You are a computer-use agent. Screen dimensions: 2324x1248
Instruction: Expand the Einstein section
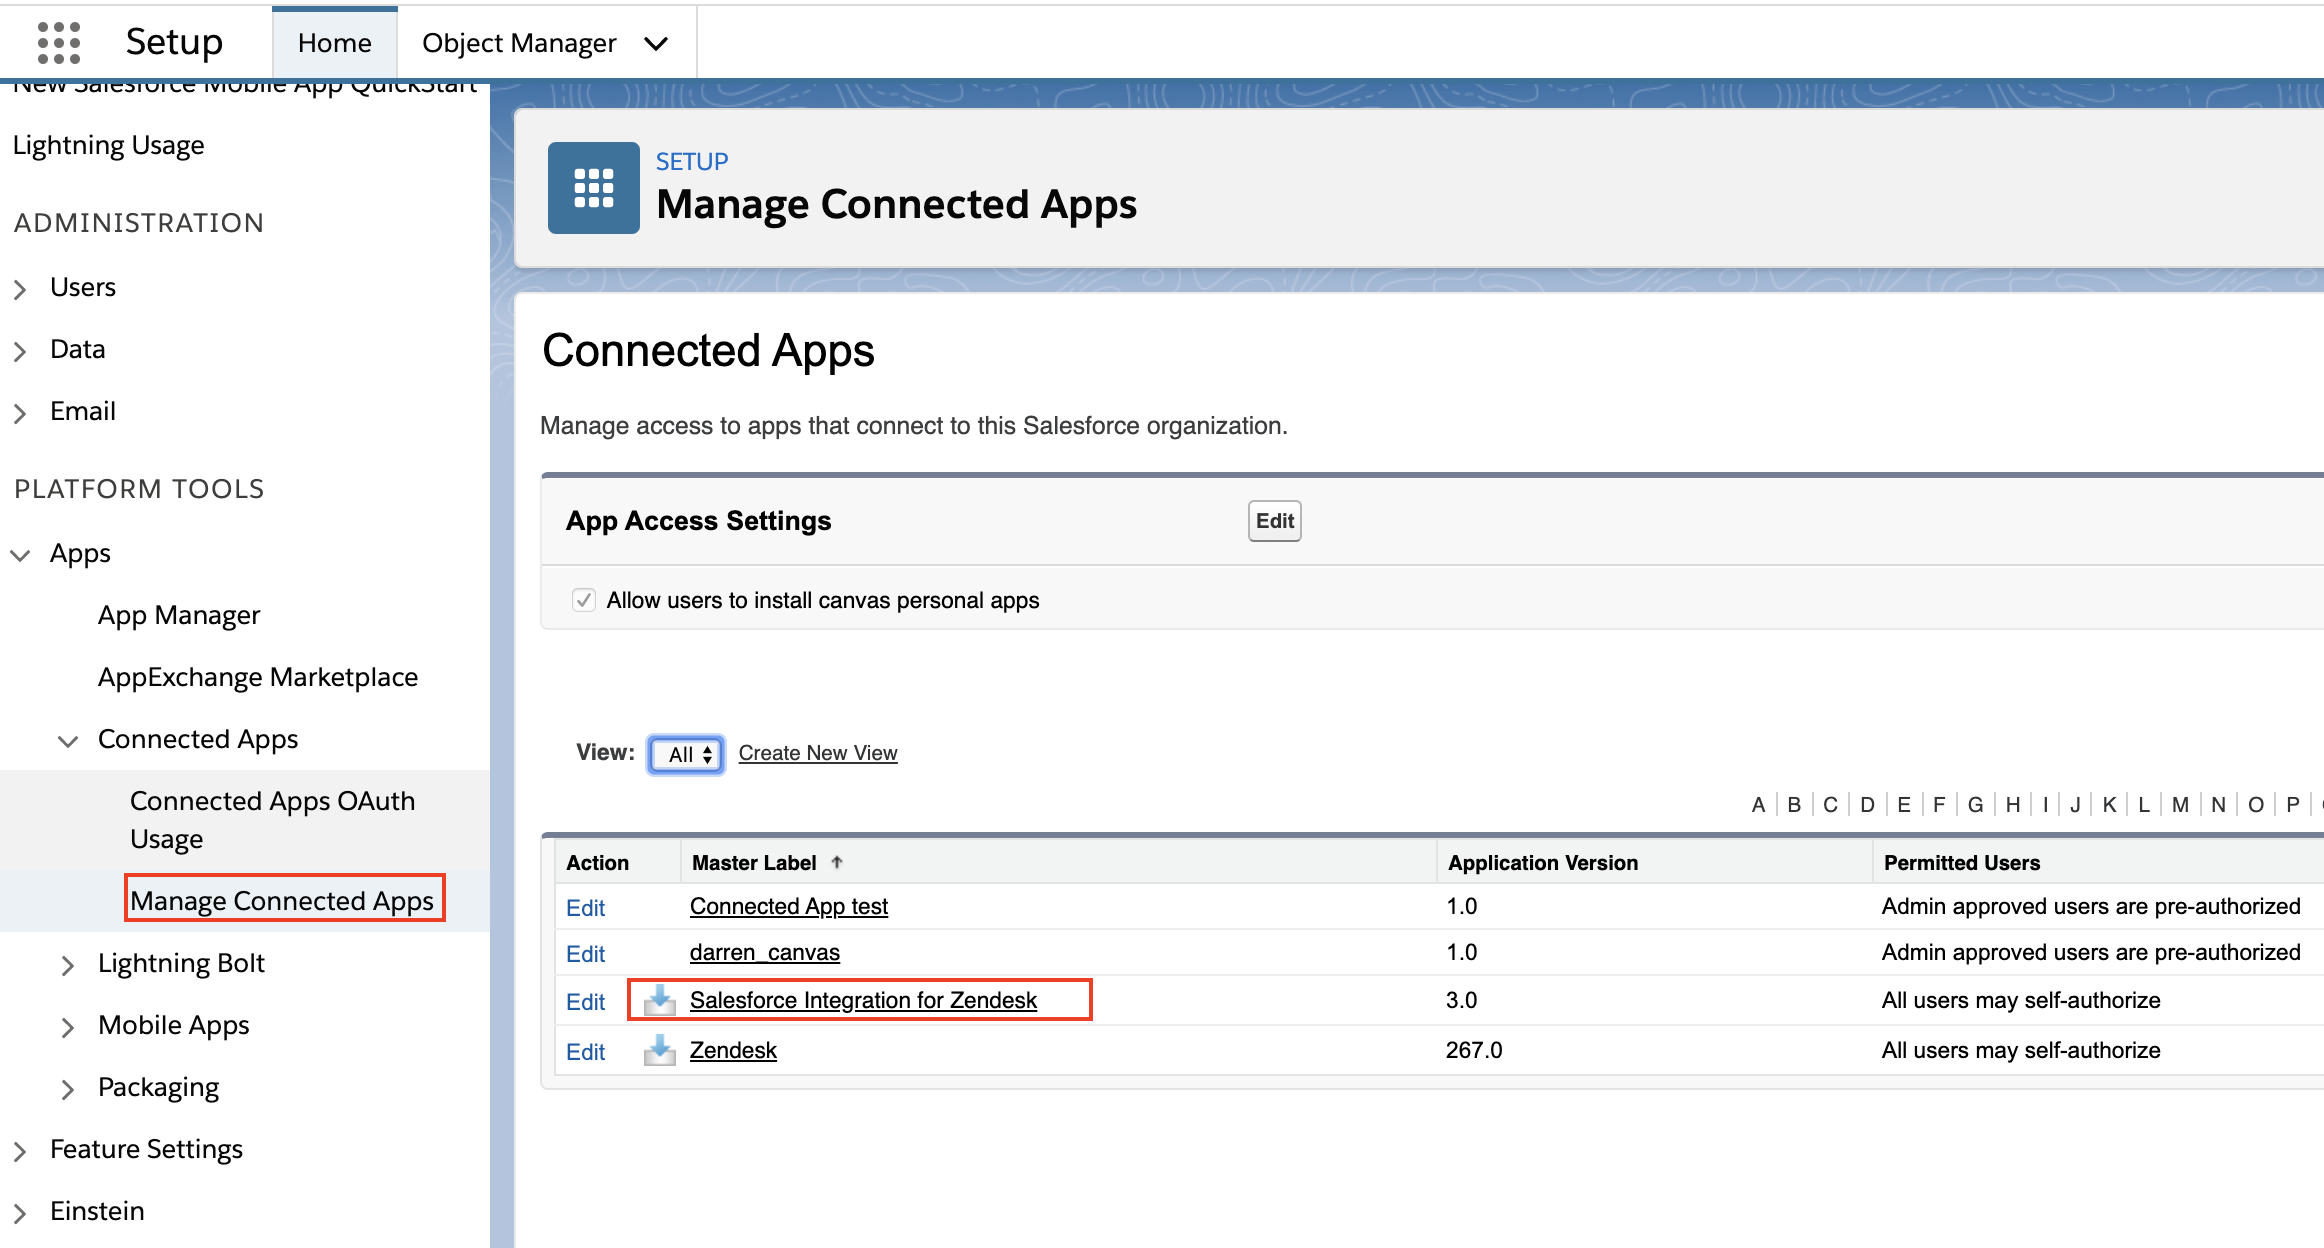coord(20,1212)
